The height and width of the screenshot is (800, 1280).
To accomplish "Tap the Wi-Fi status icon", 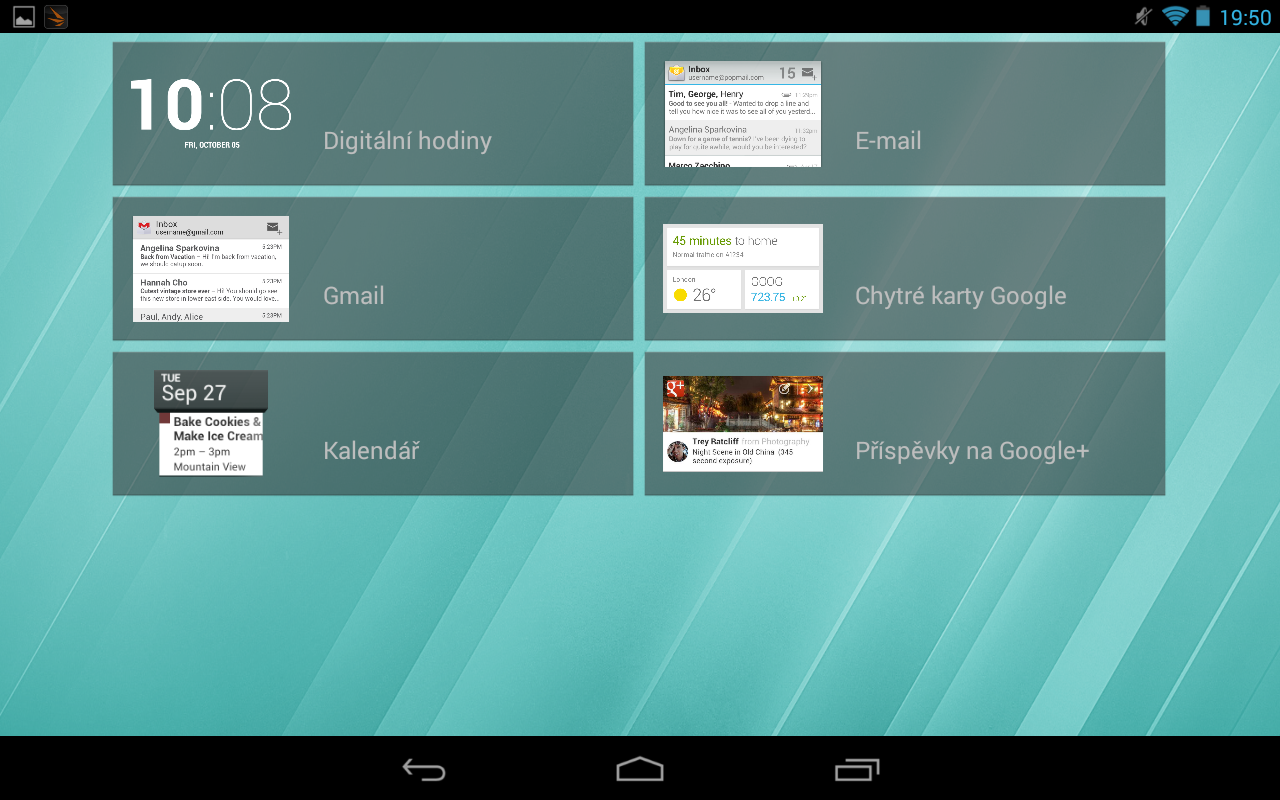I will (x=1175, y=16).
